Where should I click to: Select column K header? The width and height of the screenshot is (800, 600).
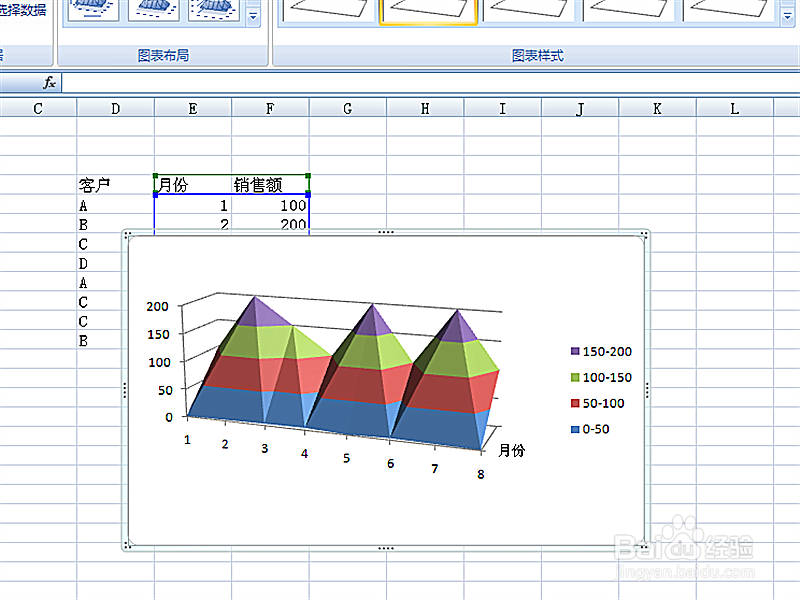(x=657, y=109)
